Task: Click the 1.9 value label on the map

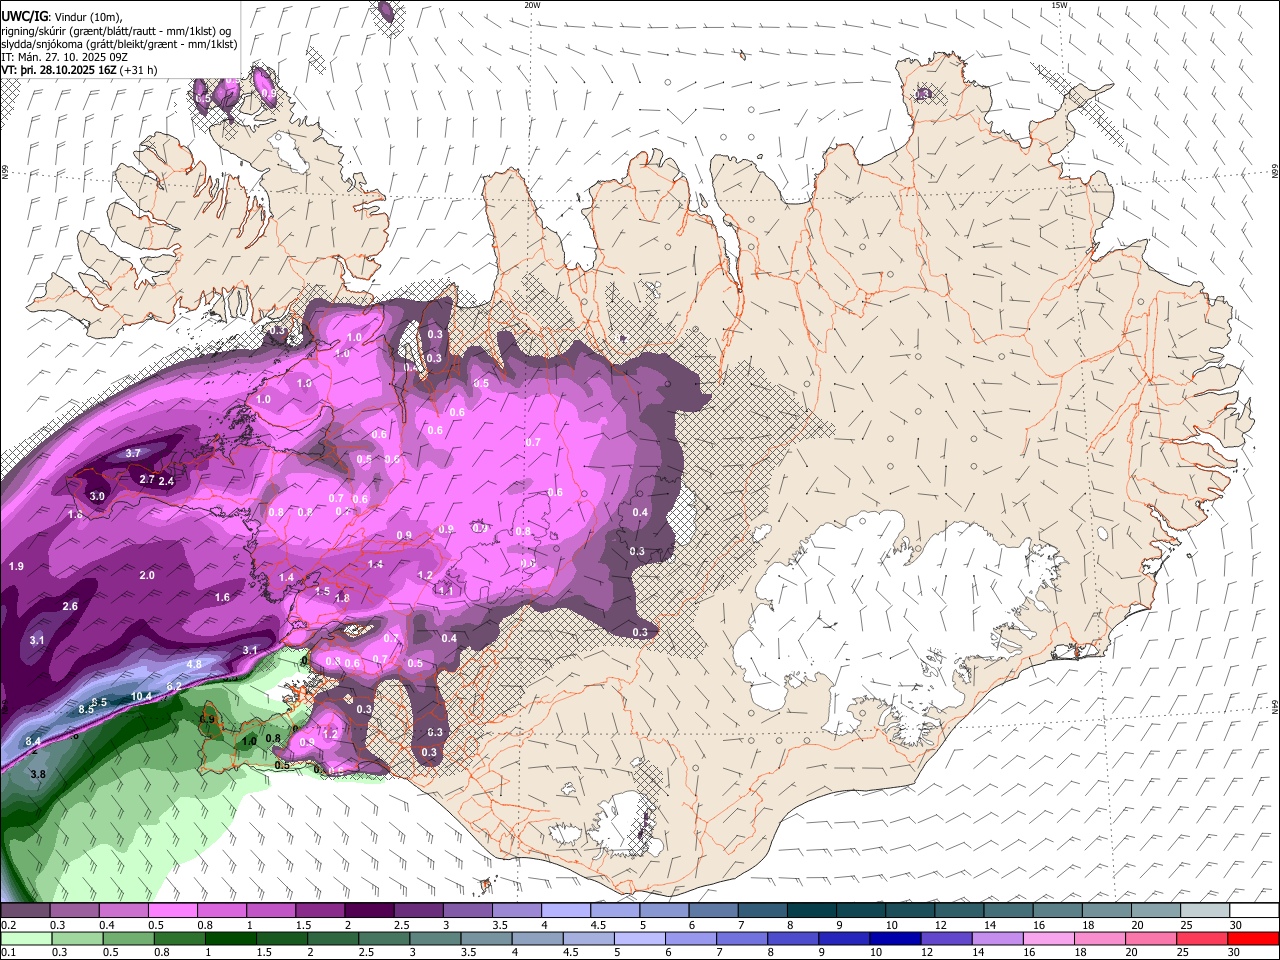Action: click(x=16, y=567)
